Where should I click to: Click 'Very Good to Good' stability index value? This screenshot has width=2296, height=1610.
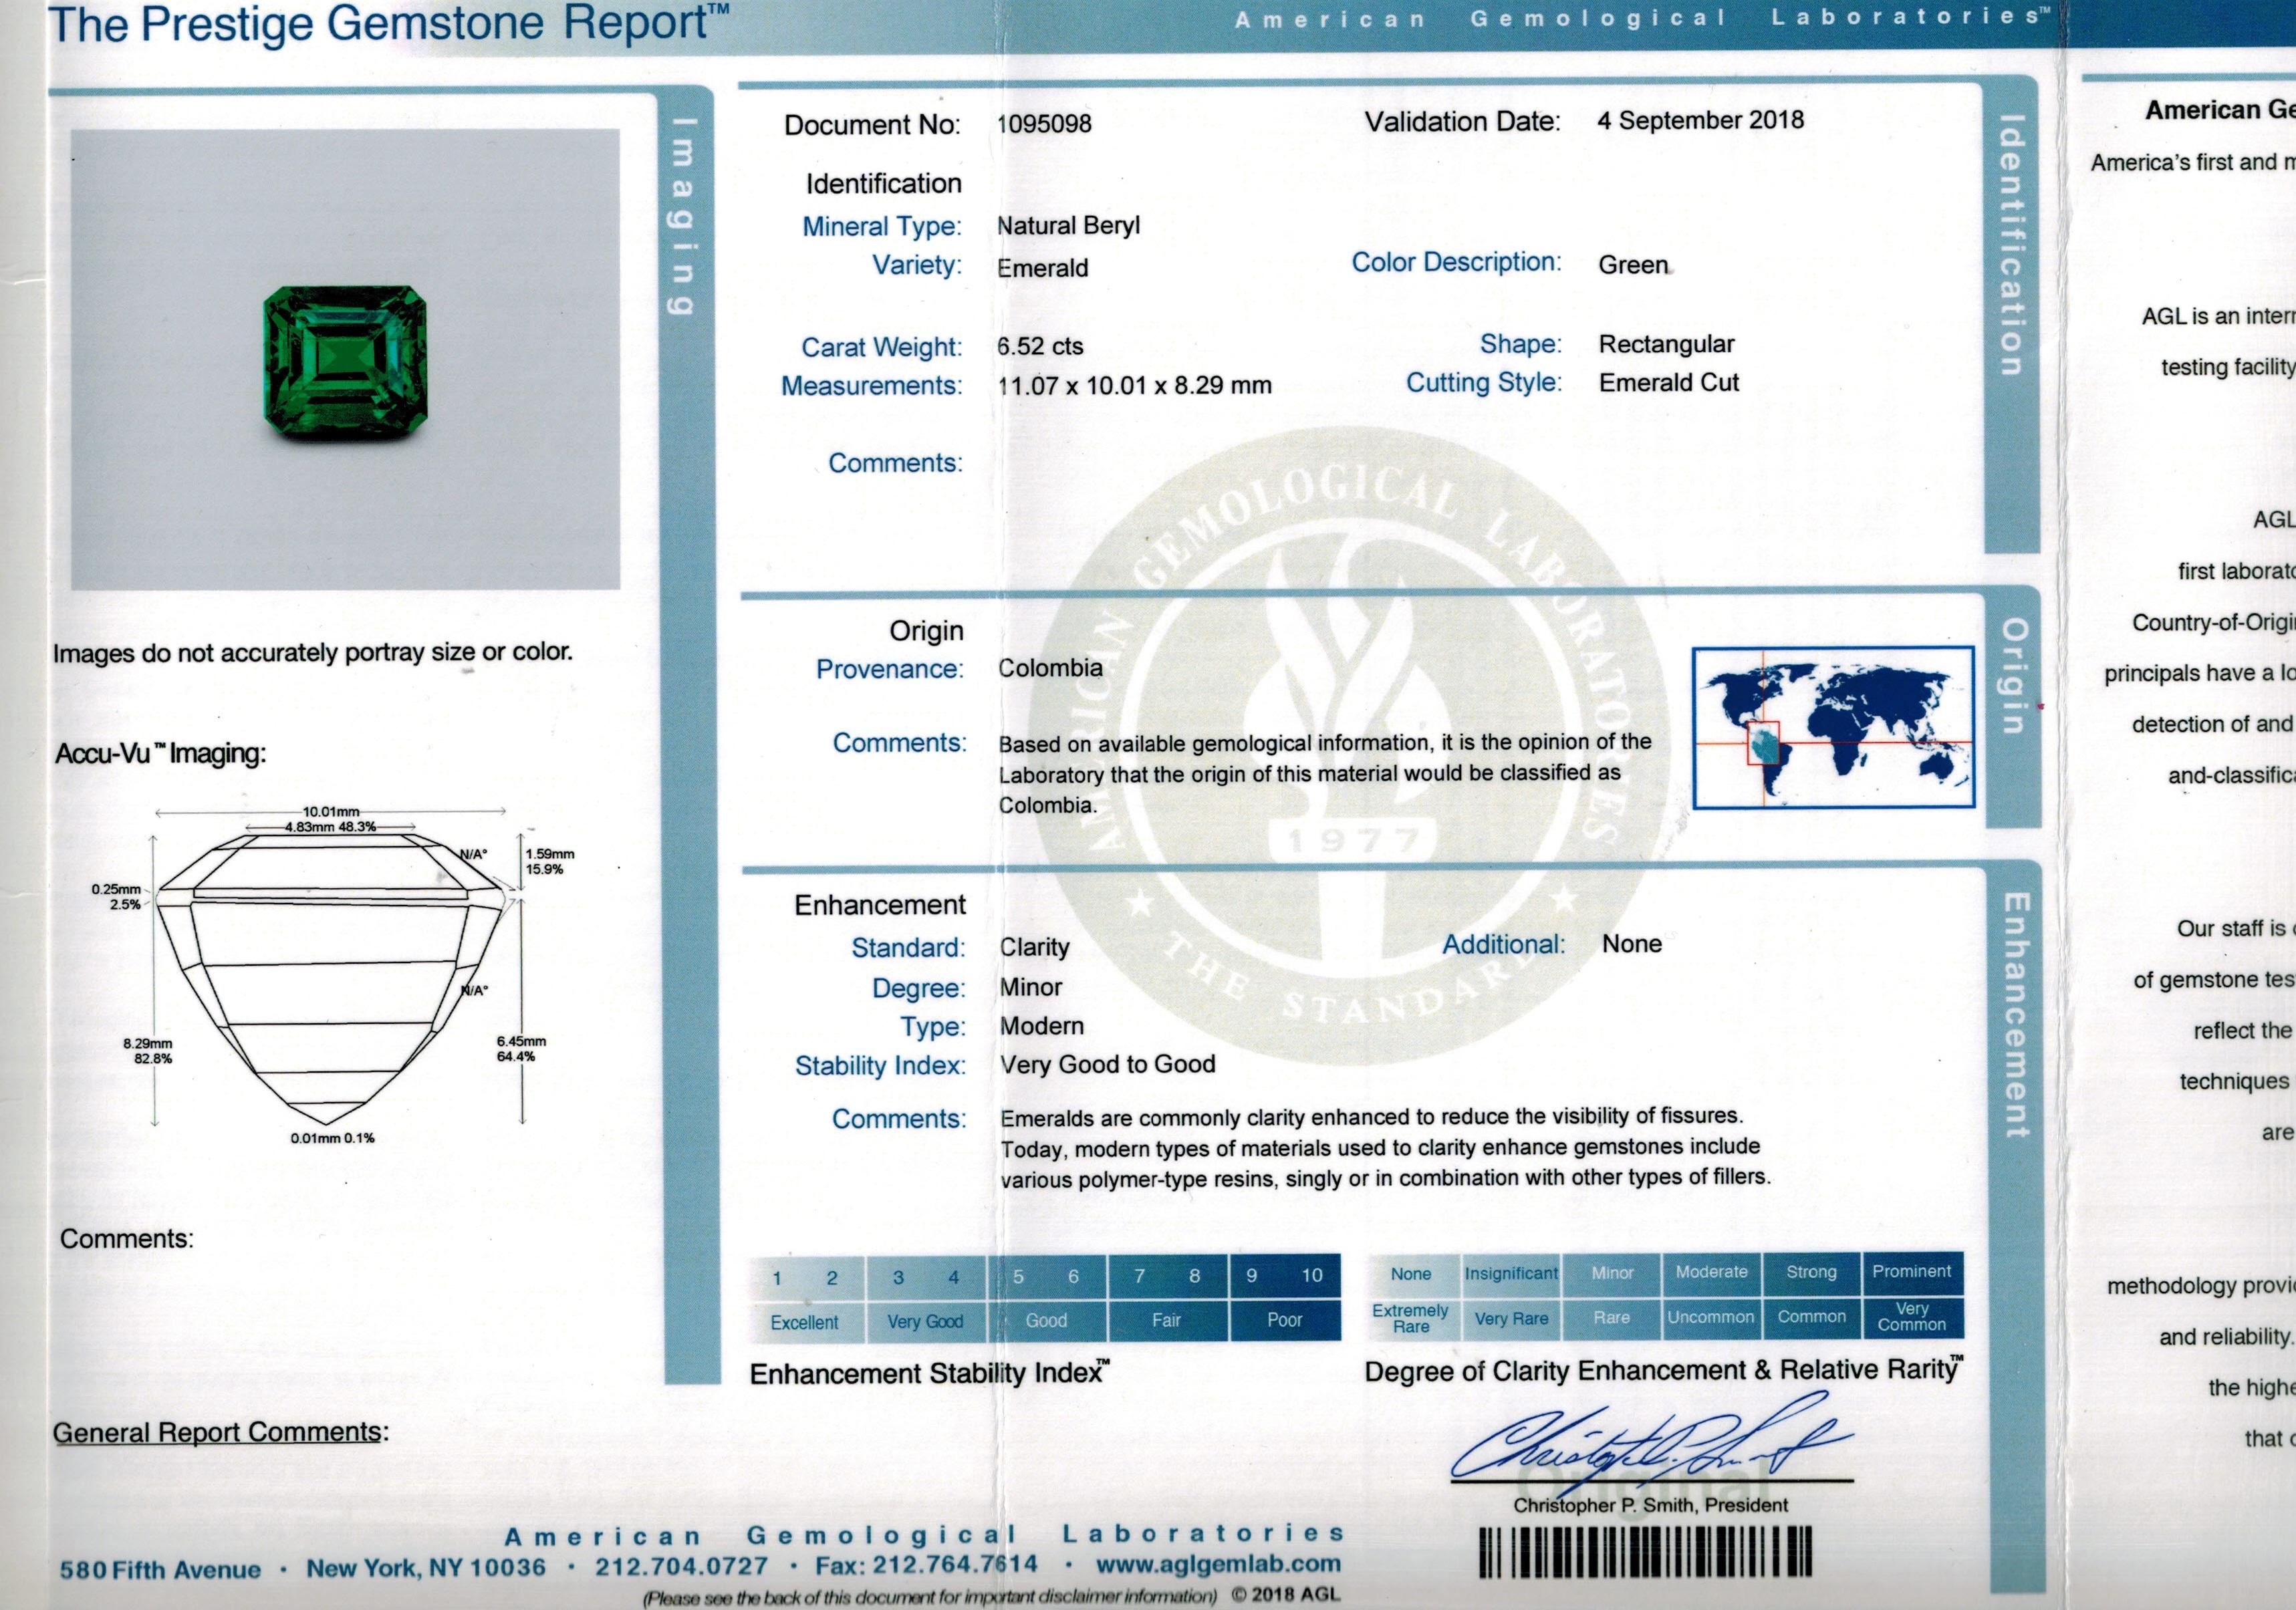coord(1107,1064)
